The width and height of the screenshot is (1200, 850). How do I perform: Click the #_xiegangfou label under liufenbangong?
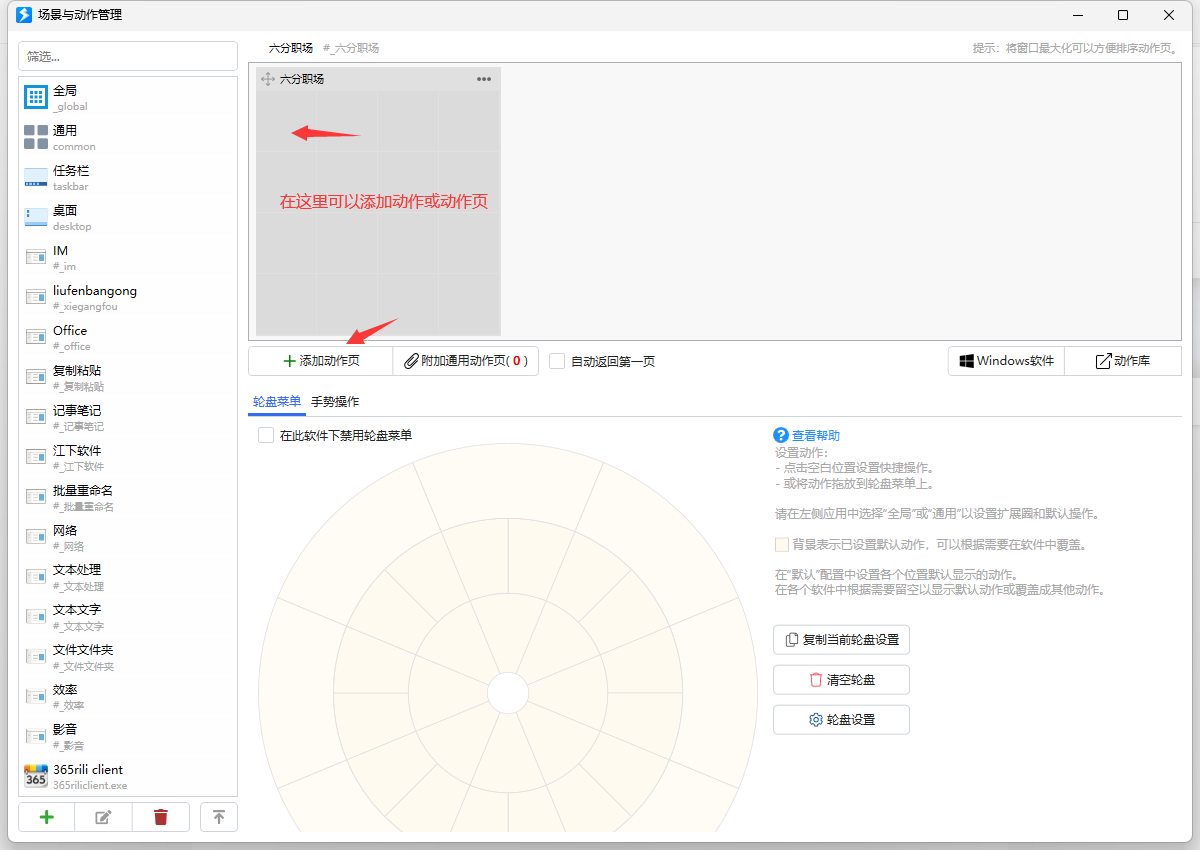[85, 306]
